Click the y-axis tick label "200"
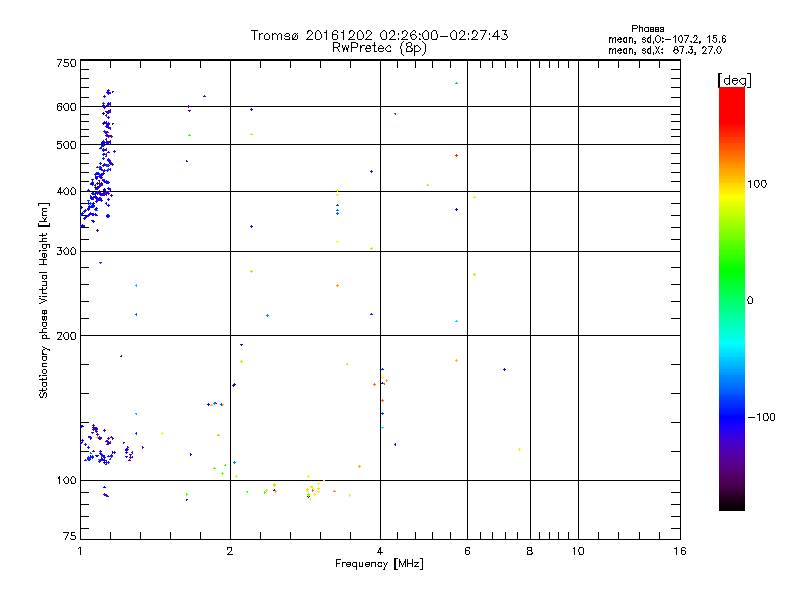Viewport: 800px width, 600px height. pyautogui.click(x=66, y=336)
